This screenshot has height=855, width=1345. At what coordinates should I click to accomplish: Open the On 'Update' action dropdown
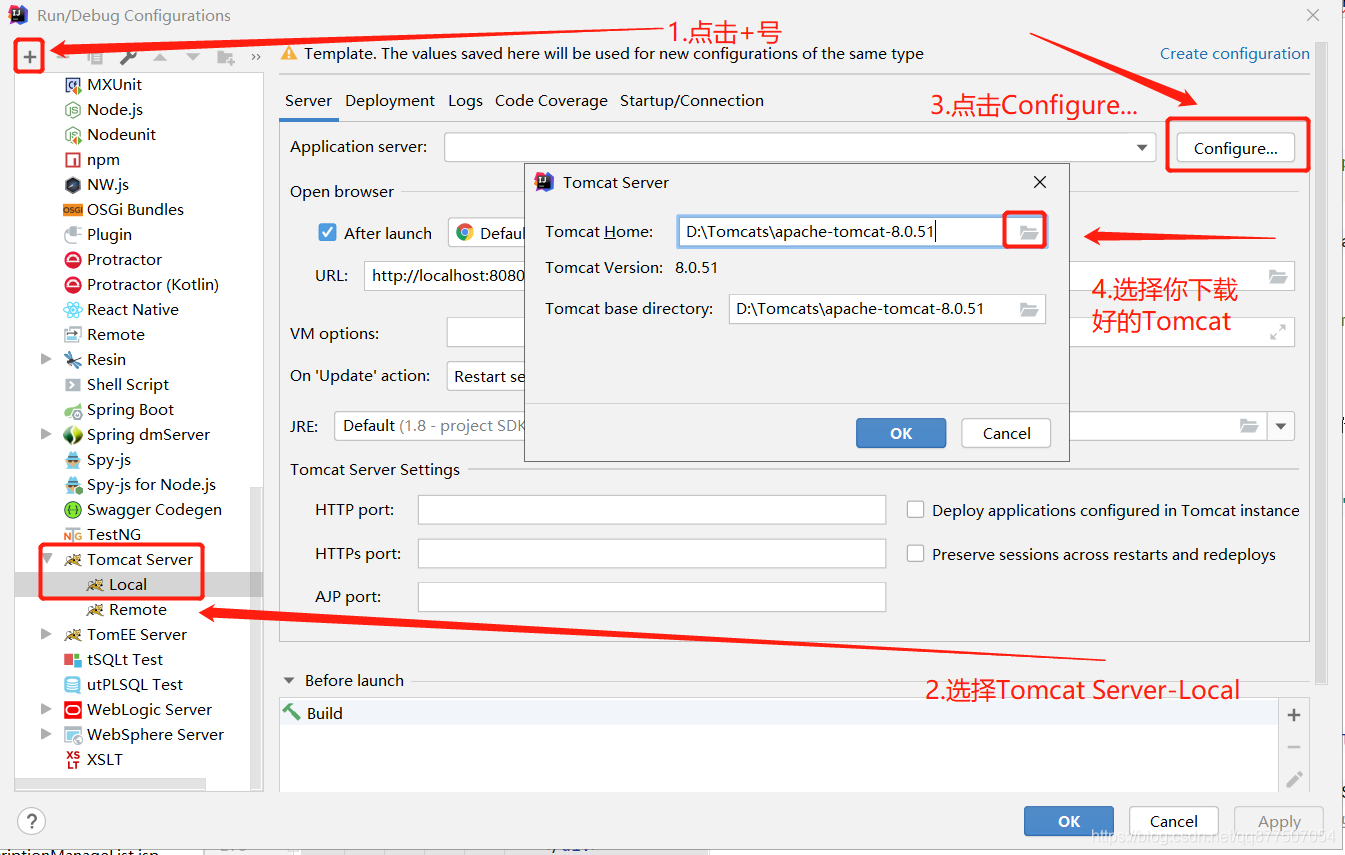(x=487, y=376)
